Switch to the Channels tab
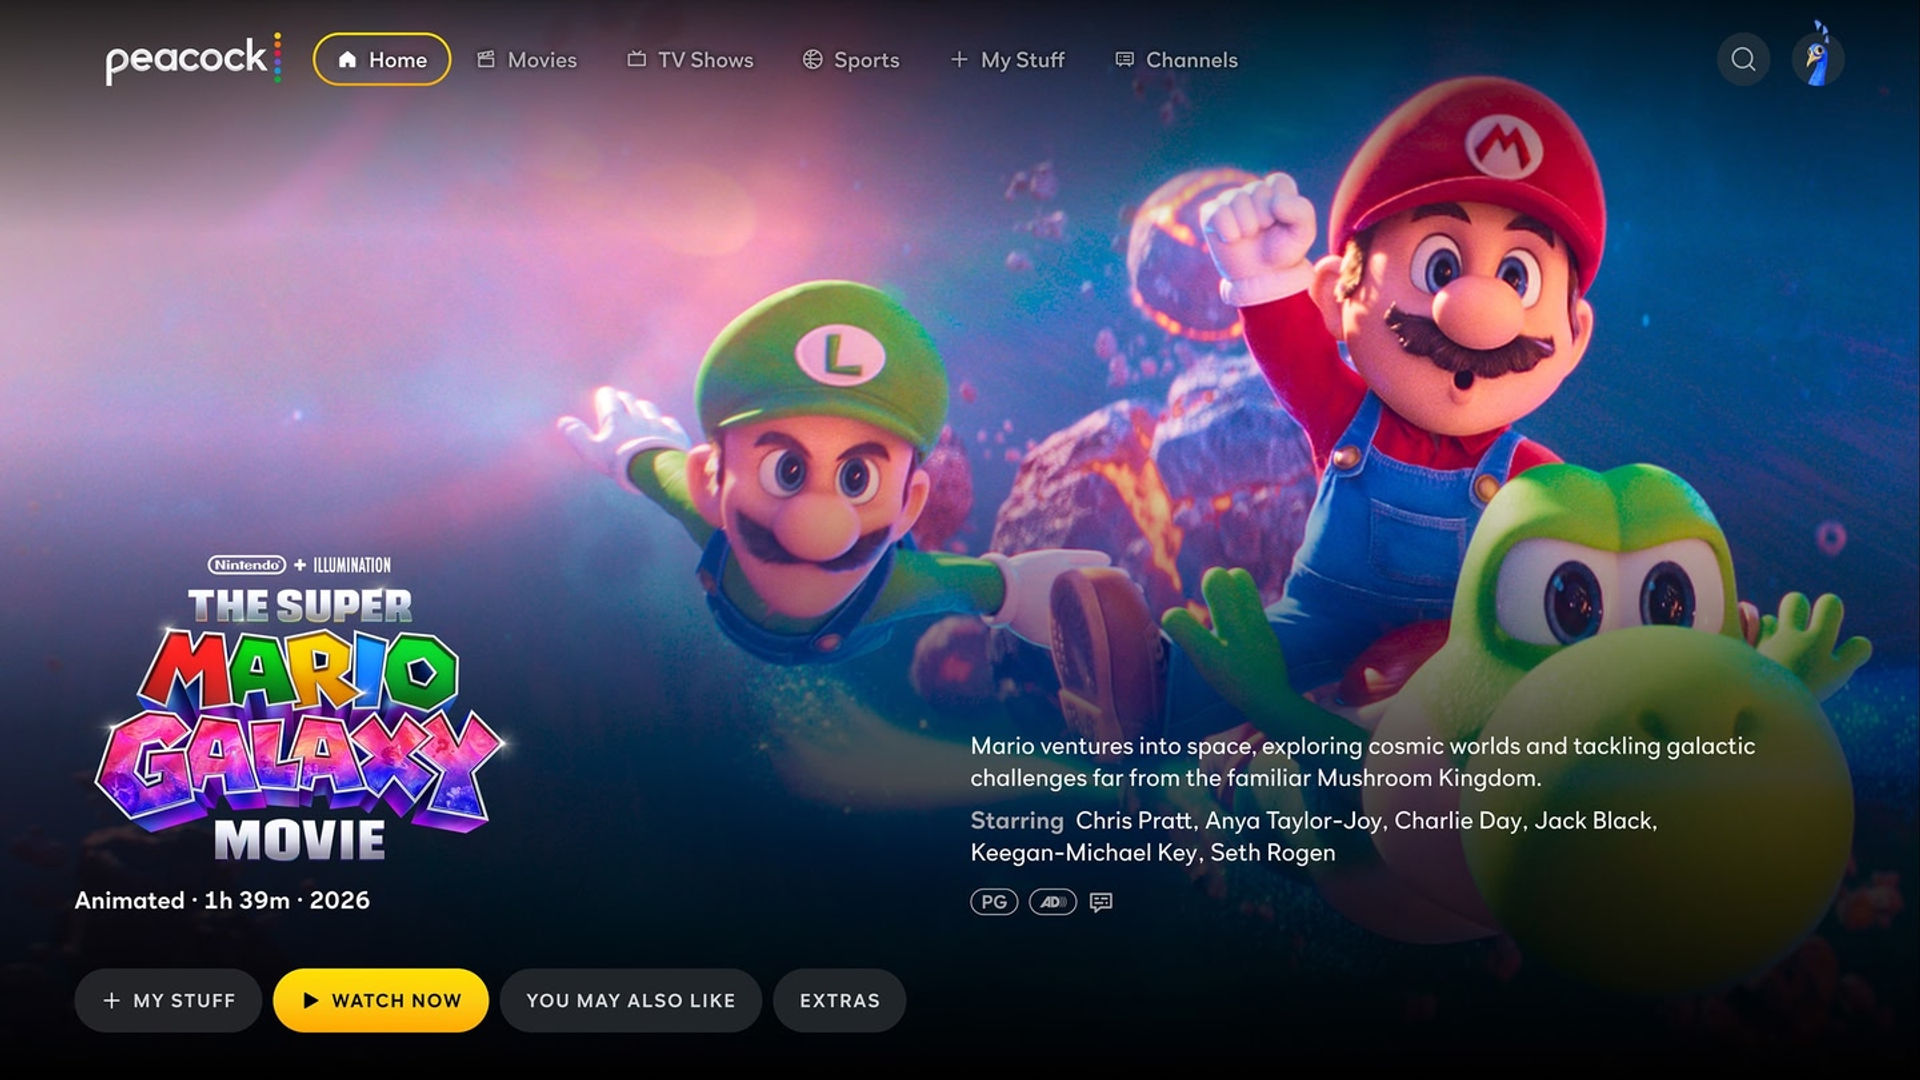This screenshot has width=1920, height=1080. (x=1176, y=60)
